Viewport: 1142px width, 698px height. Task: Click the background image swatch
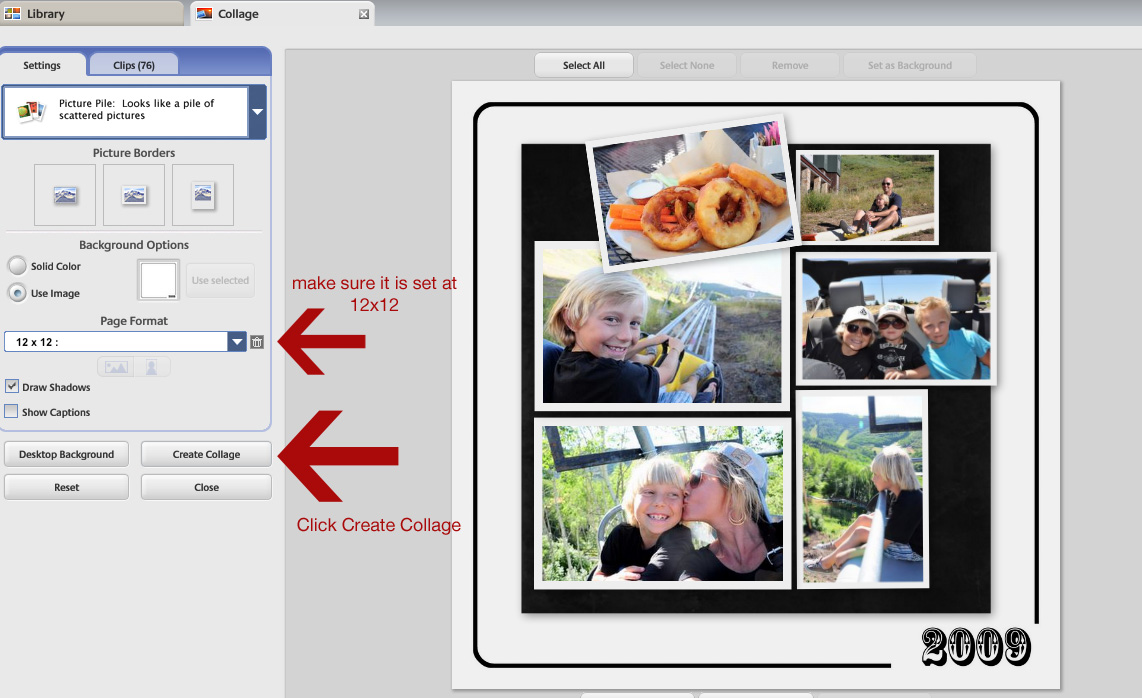pos(158,280)
